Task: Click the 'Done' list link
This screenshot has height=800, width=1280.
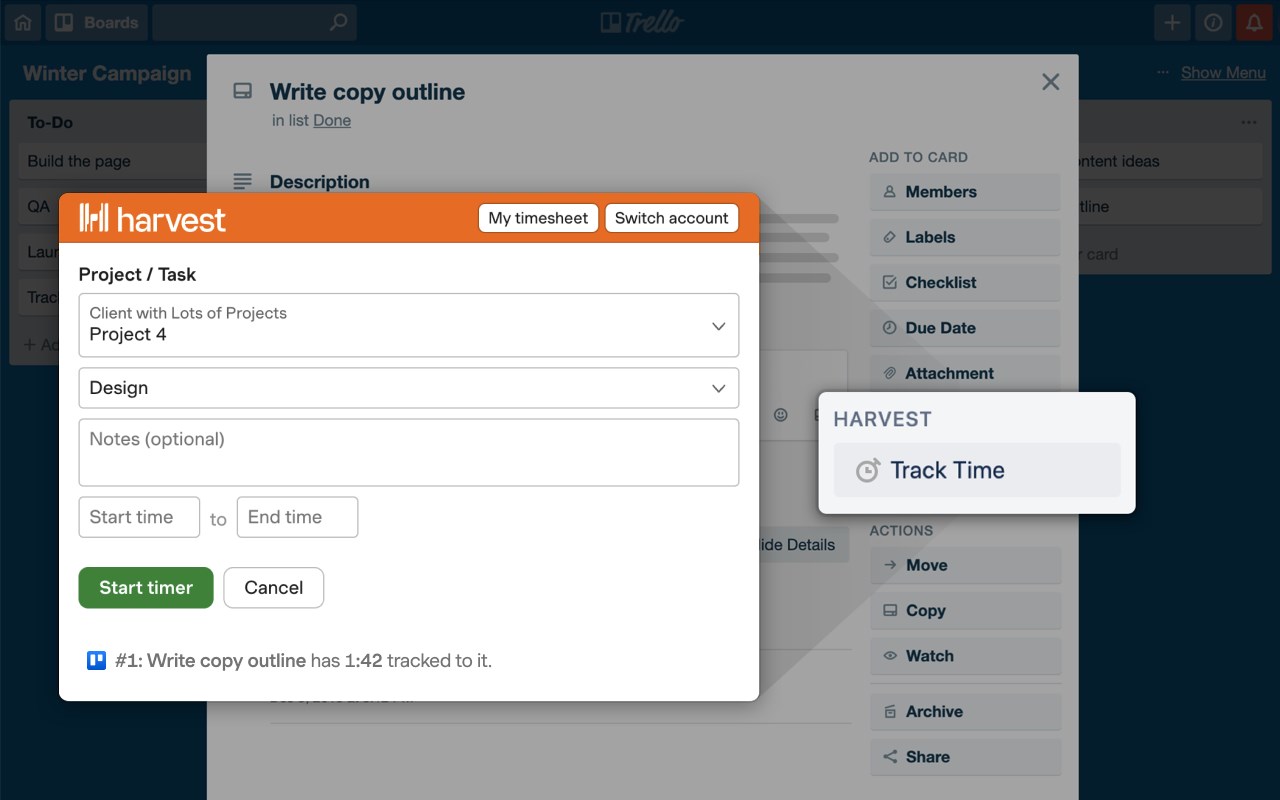Action: (x=332, y=120)
